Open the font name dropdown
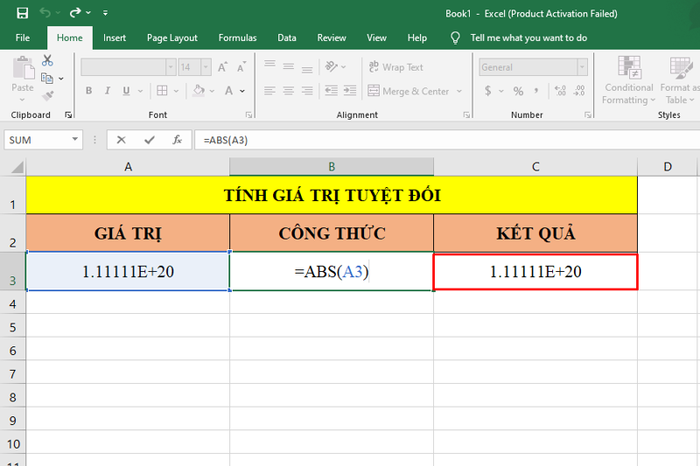 (171, 67)
